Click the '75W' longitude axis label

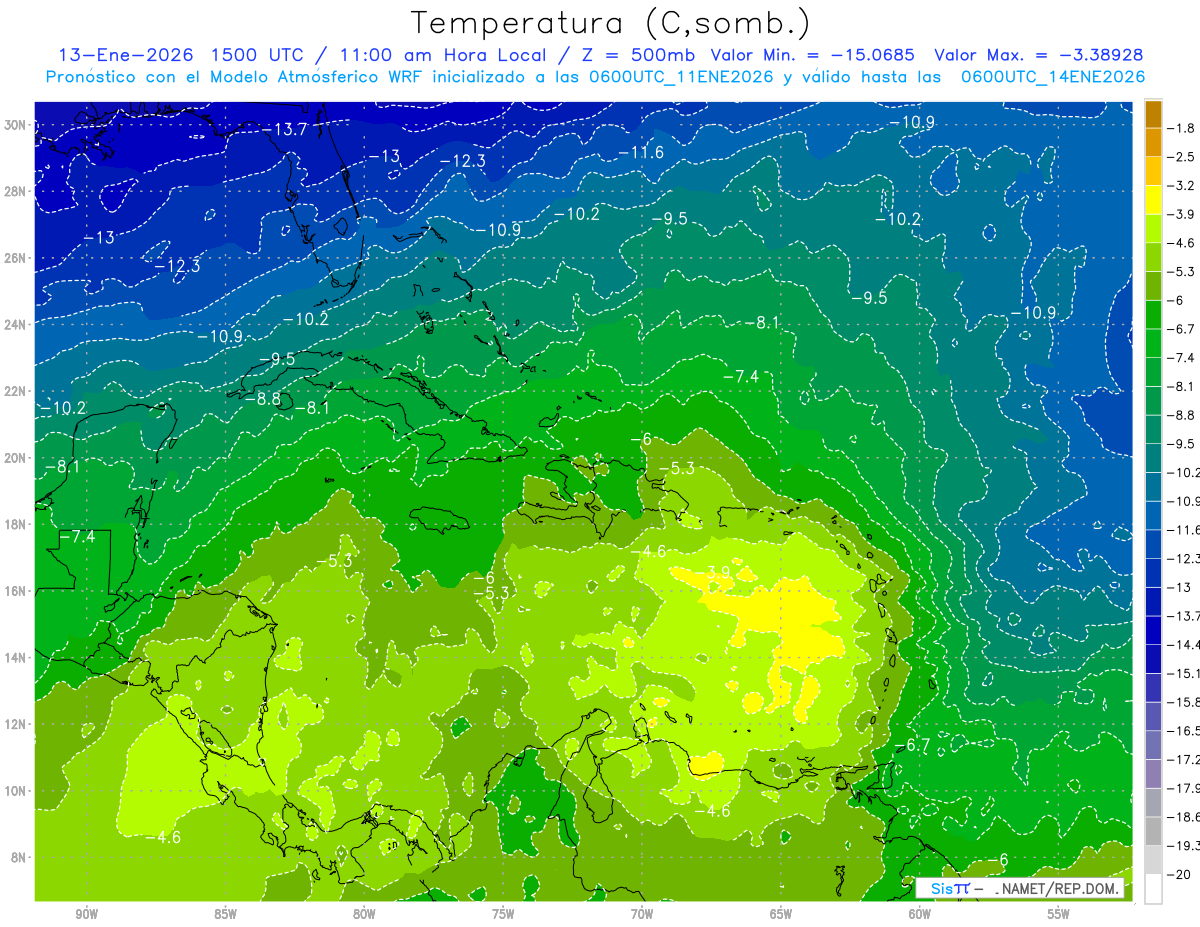click(503, 914)
